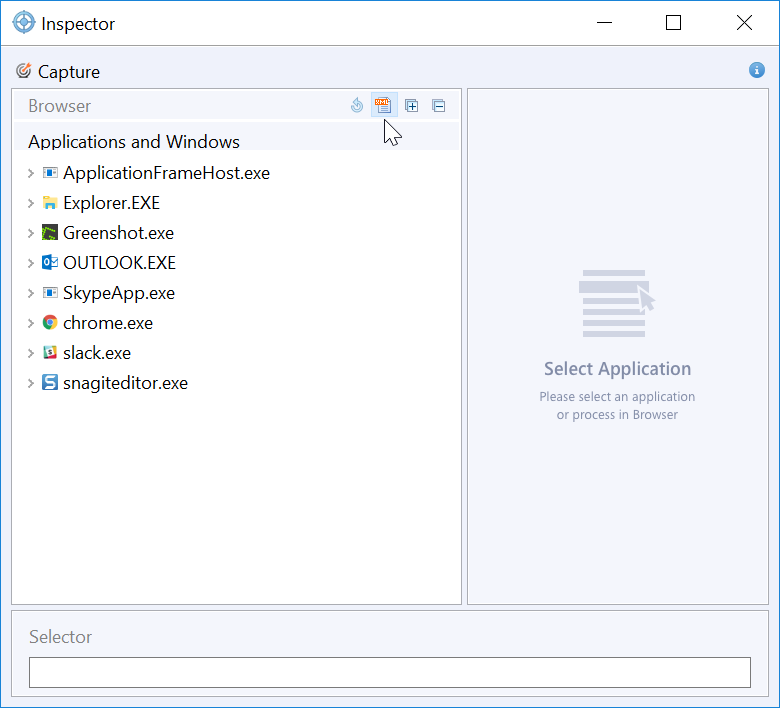Expand the slack.exe node

(x=31, y=352)
